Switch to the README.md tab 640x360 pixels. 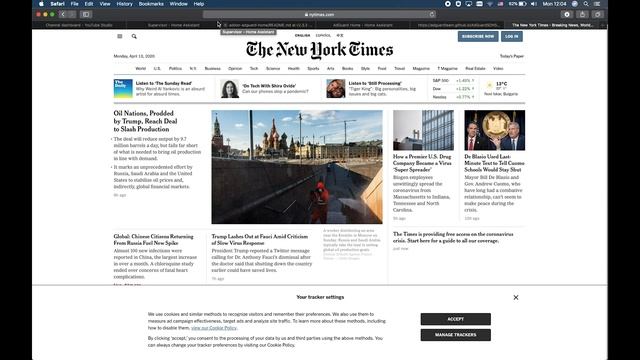click(x=268, y=25)
